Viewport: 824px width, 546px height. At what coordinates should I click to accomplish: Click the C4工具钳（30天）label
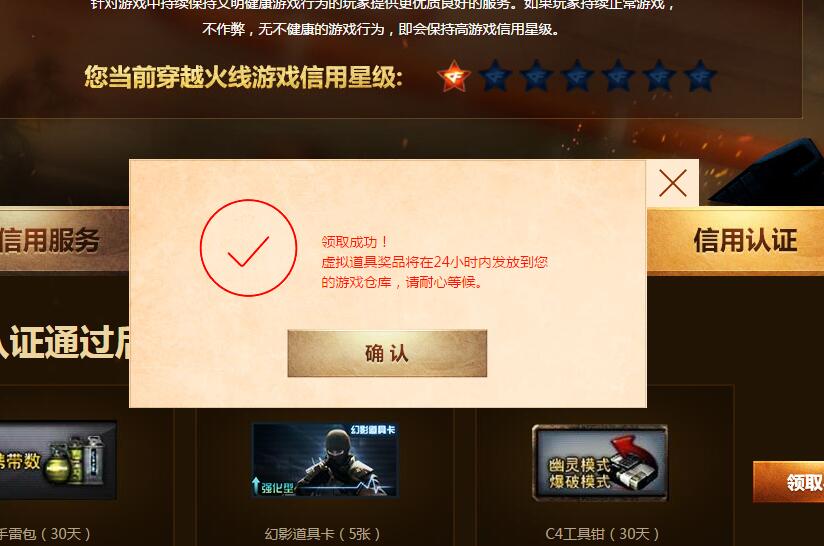click(x=602, y=534)
